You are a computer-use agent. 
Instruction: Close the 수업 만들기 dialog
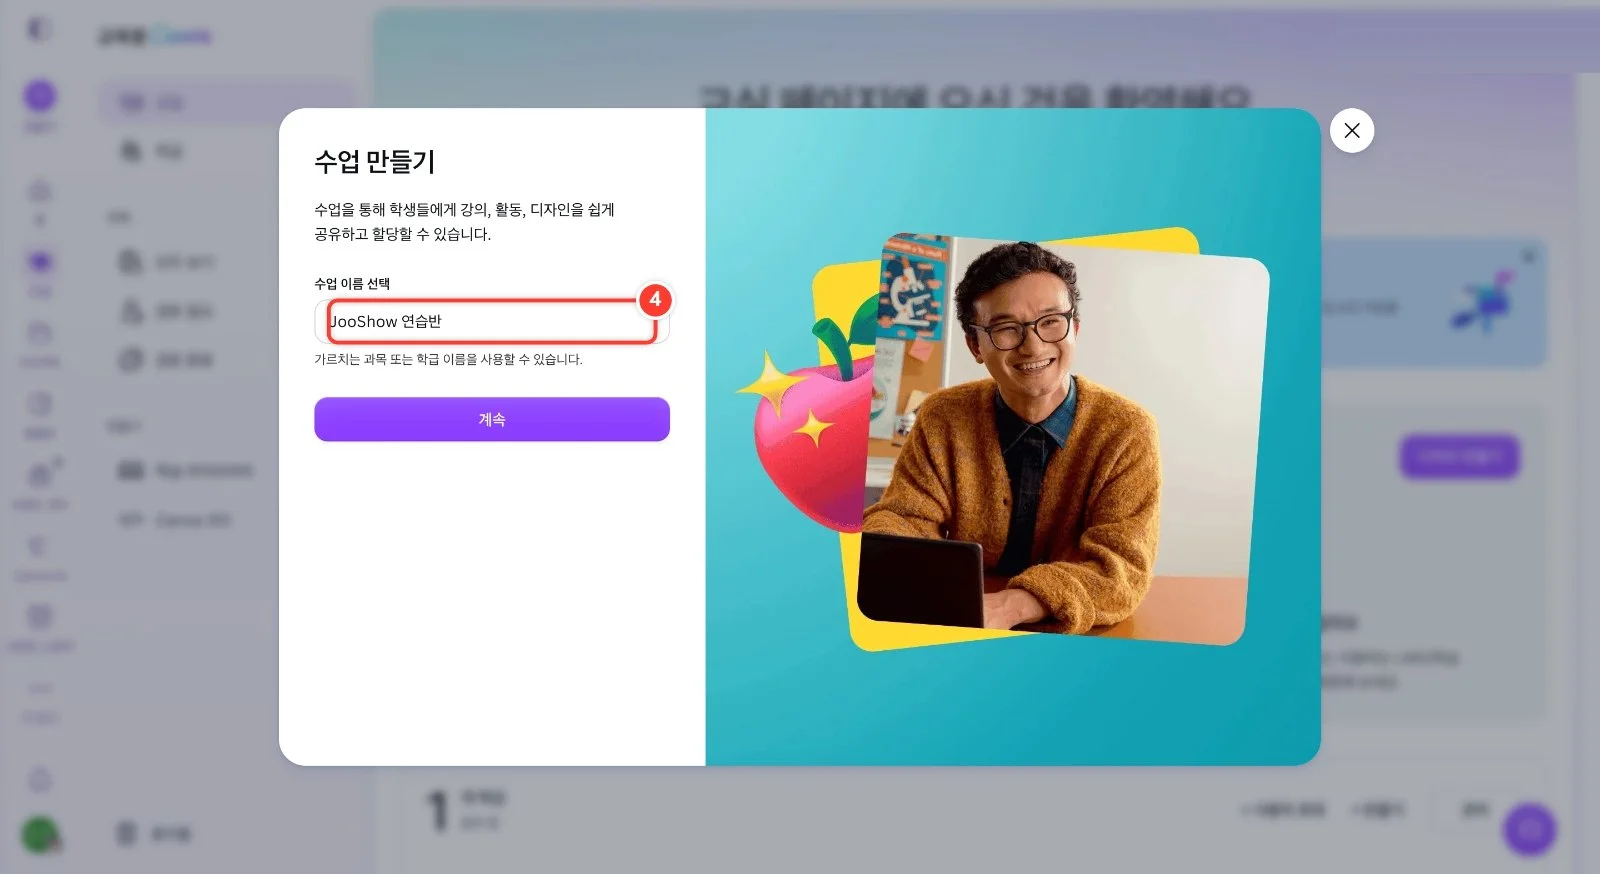click(1352, 131)
